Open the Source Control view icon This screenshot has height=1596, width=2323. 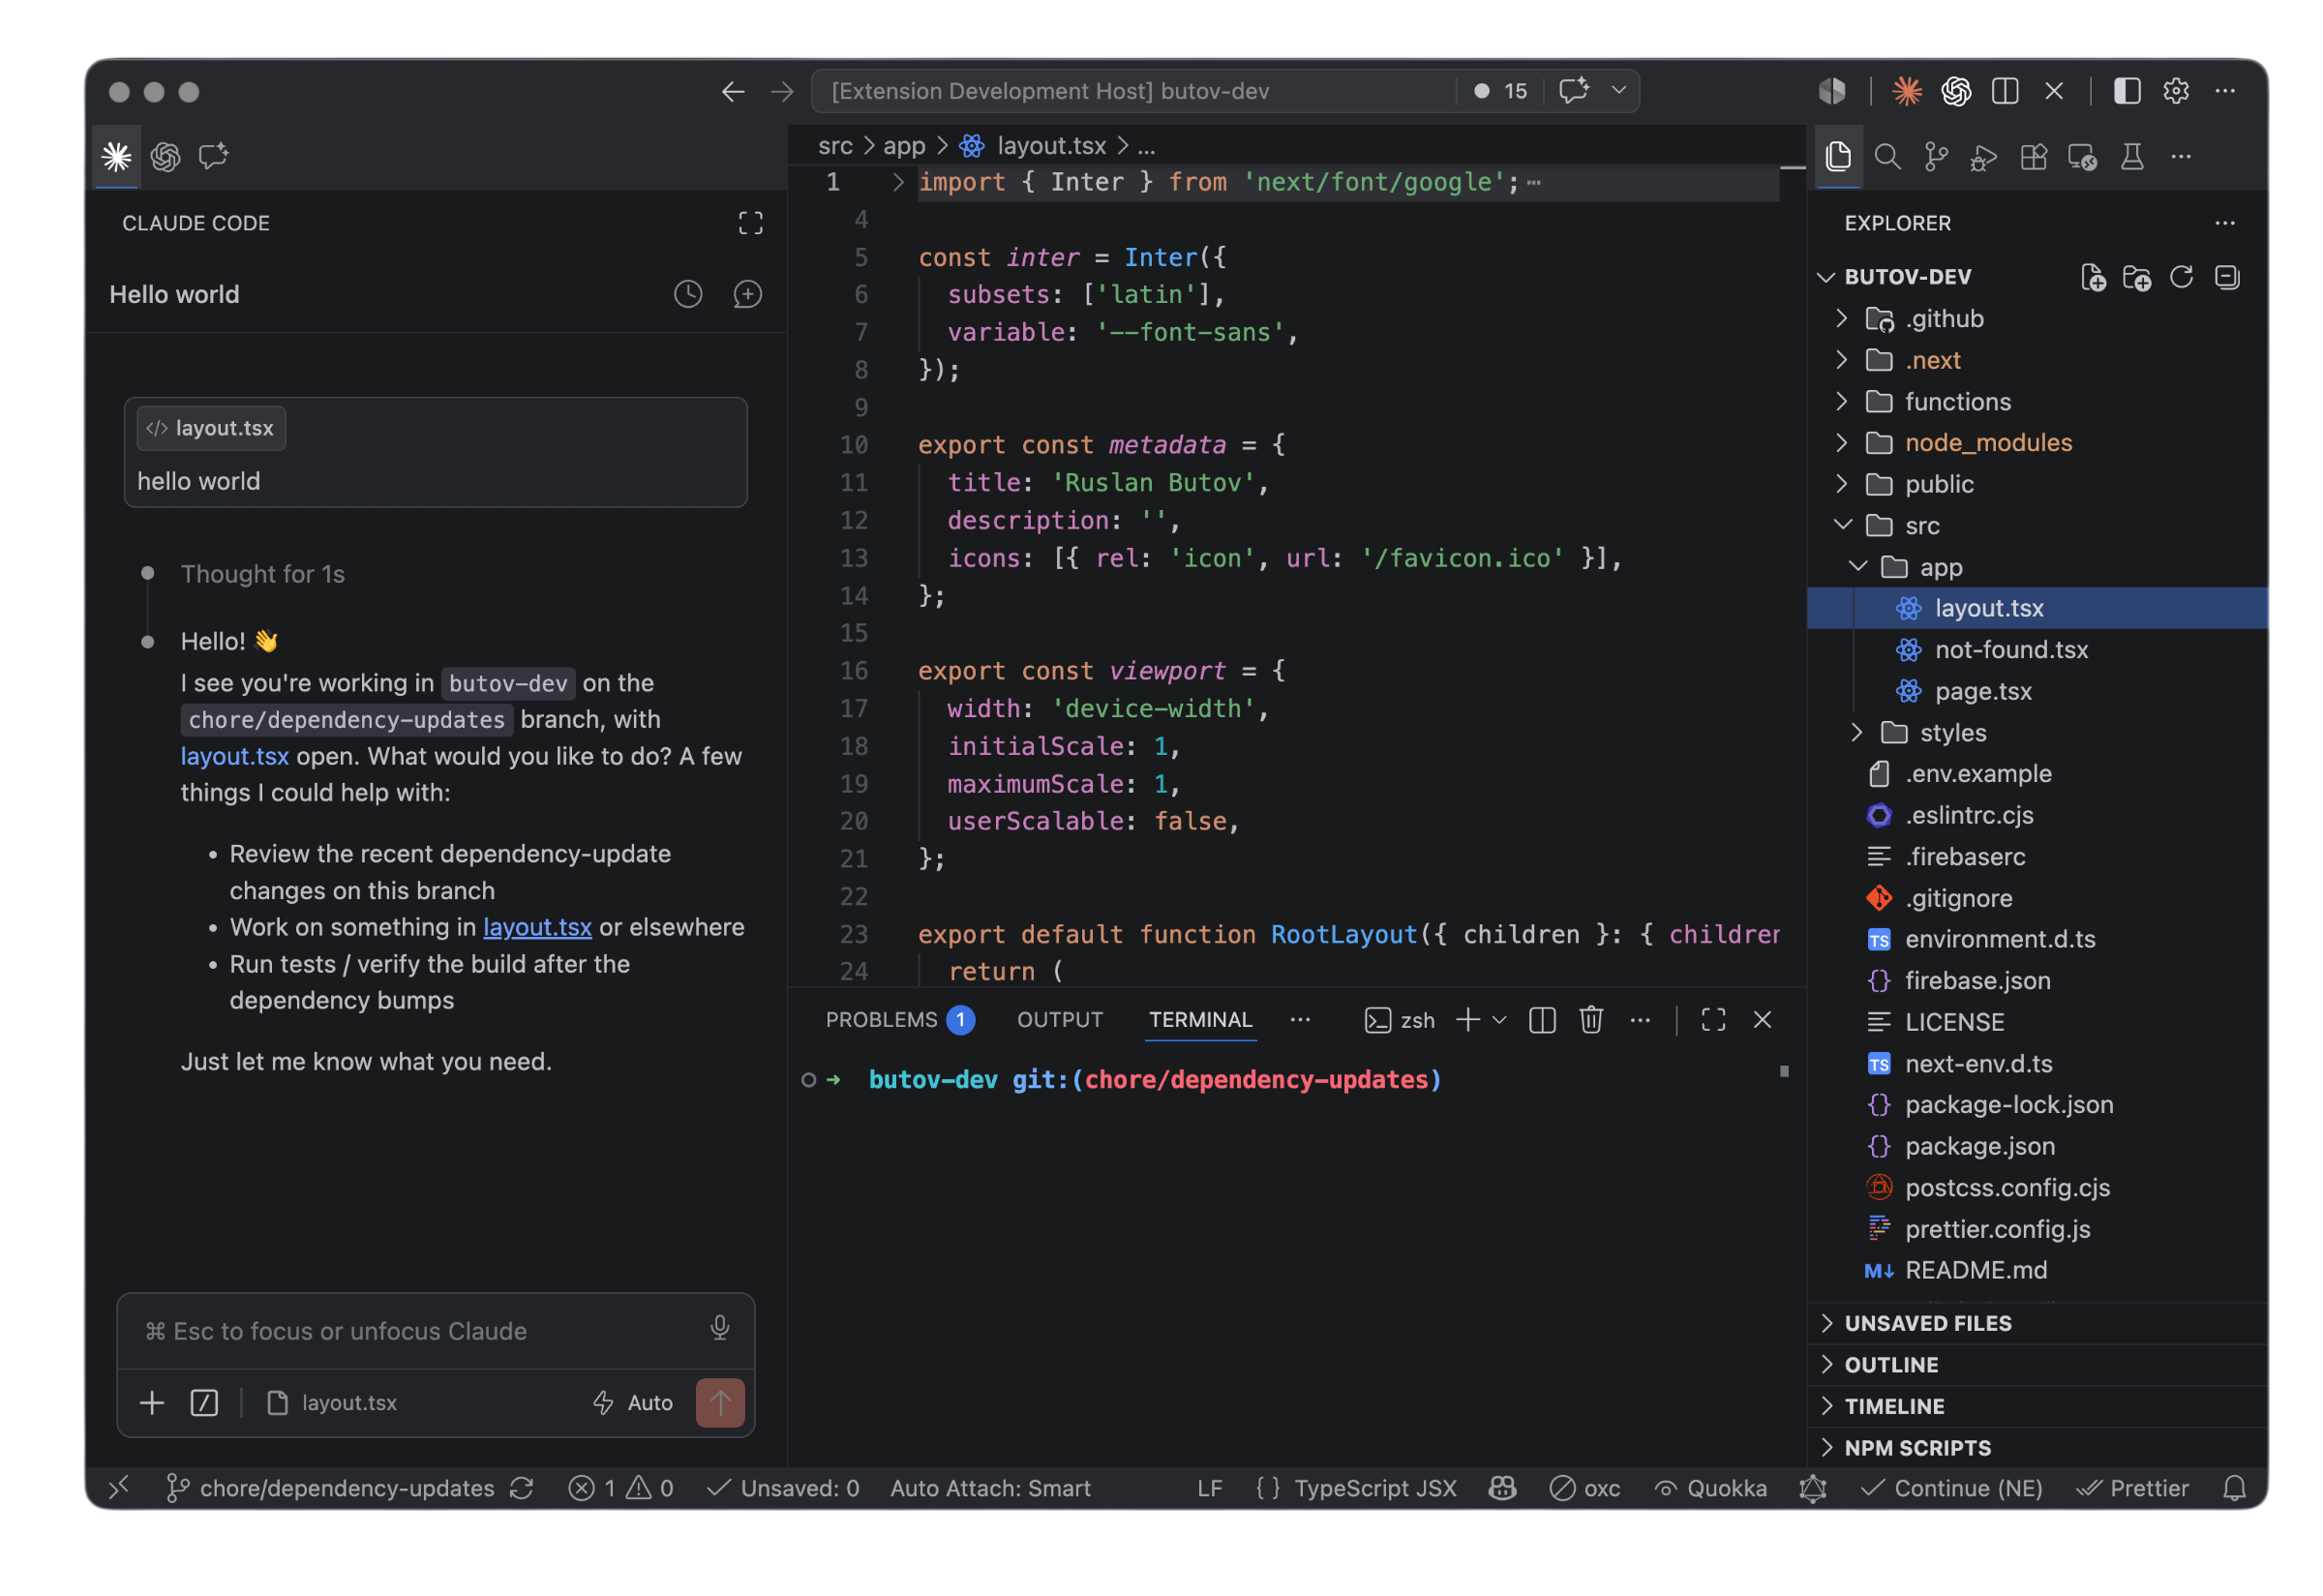tap(1936, 157)
